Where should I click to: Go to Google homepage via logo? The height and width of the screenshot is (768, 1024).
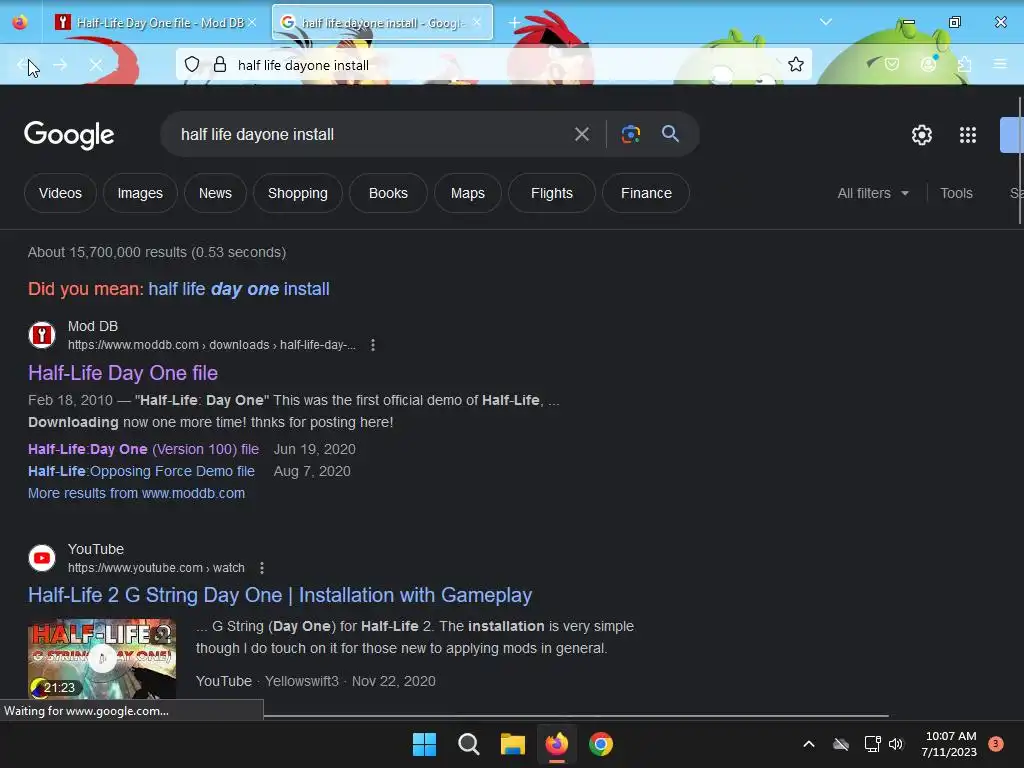(69, 135)
